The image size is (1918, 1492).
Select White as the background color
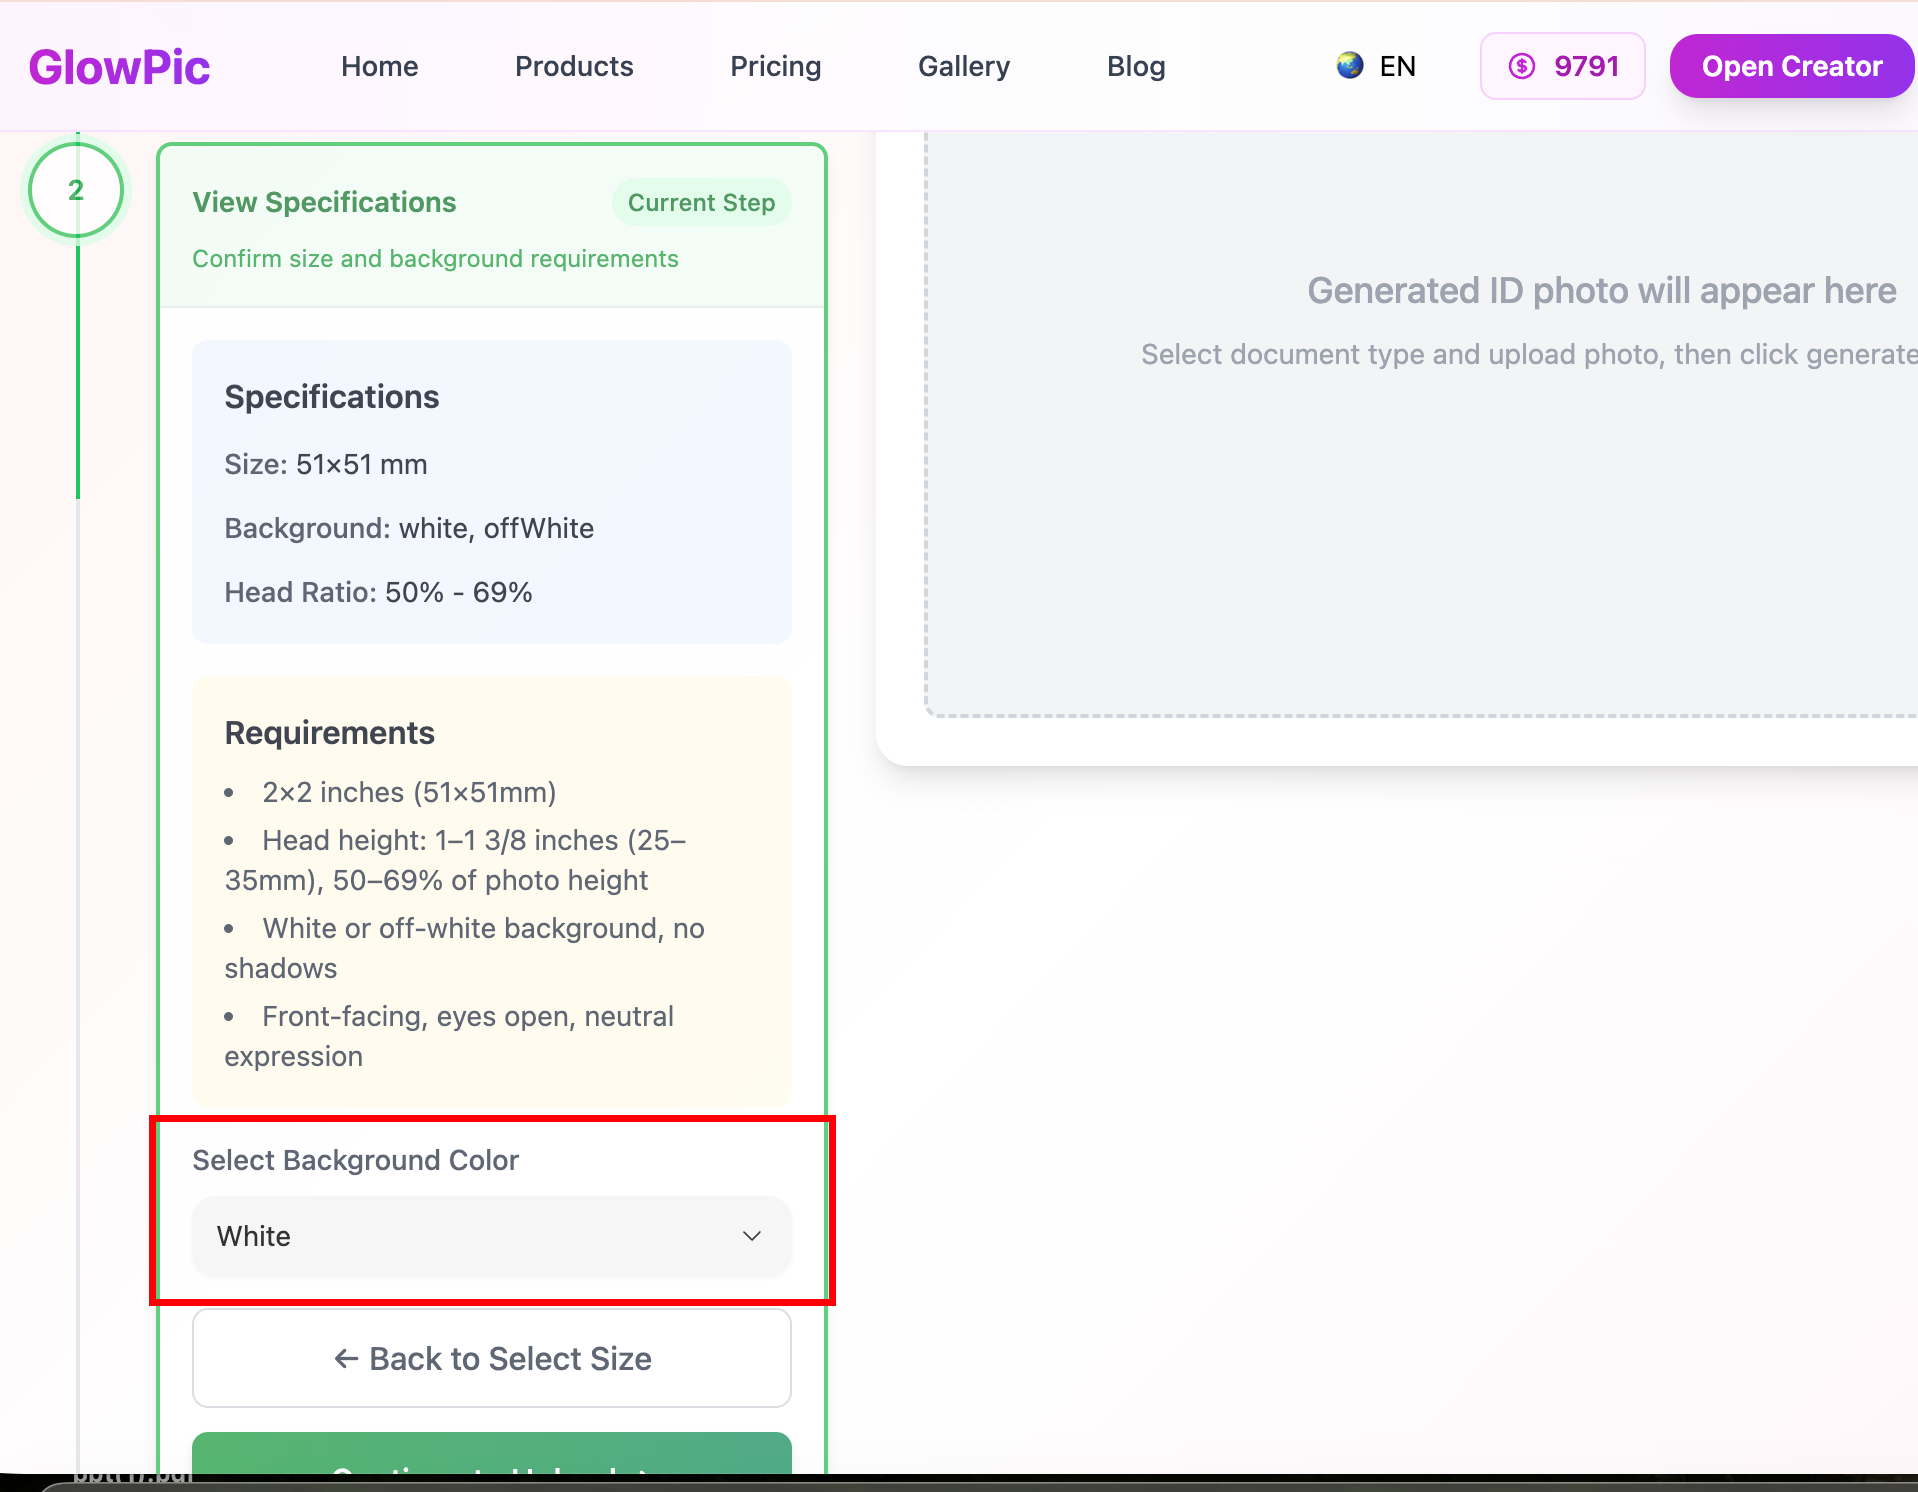tap(490, 1236)
